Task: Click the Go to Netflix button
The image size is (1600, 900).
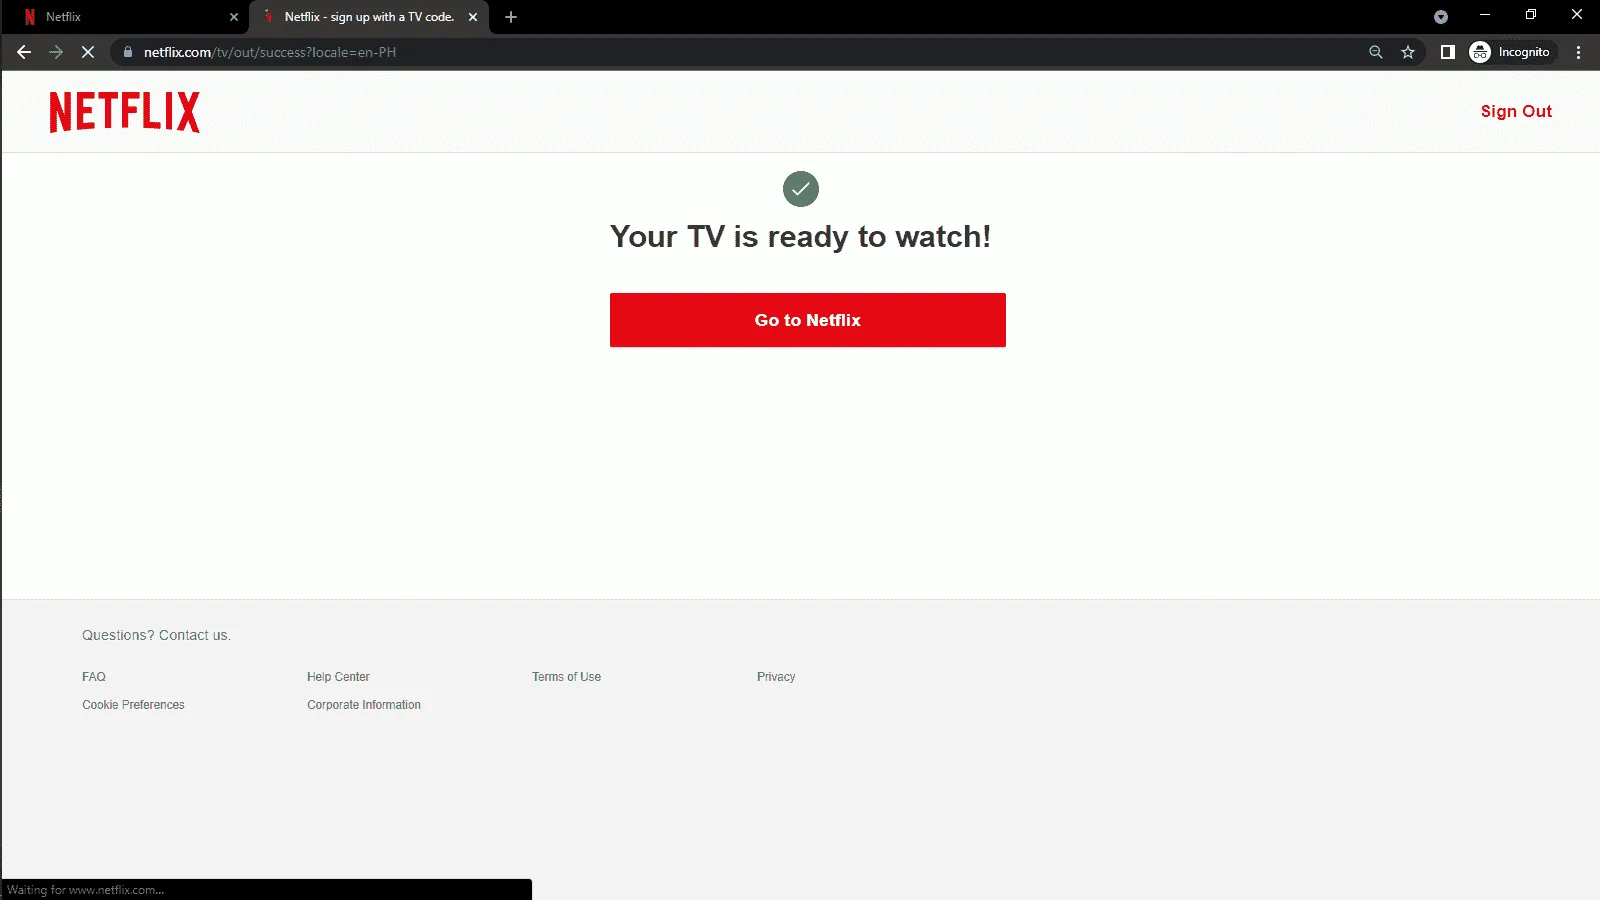Action: tap(808, 320)
